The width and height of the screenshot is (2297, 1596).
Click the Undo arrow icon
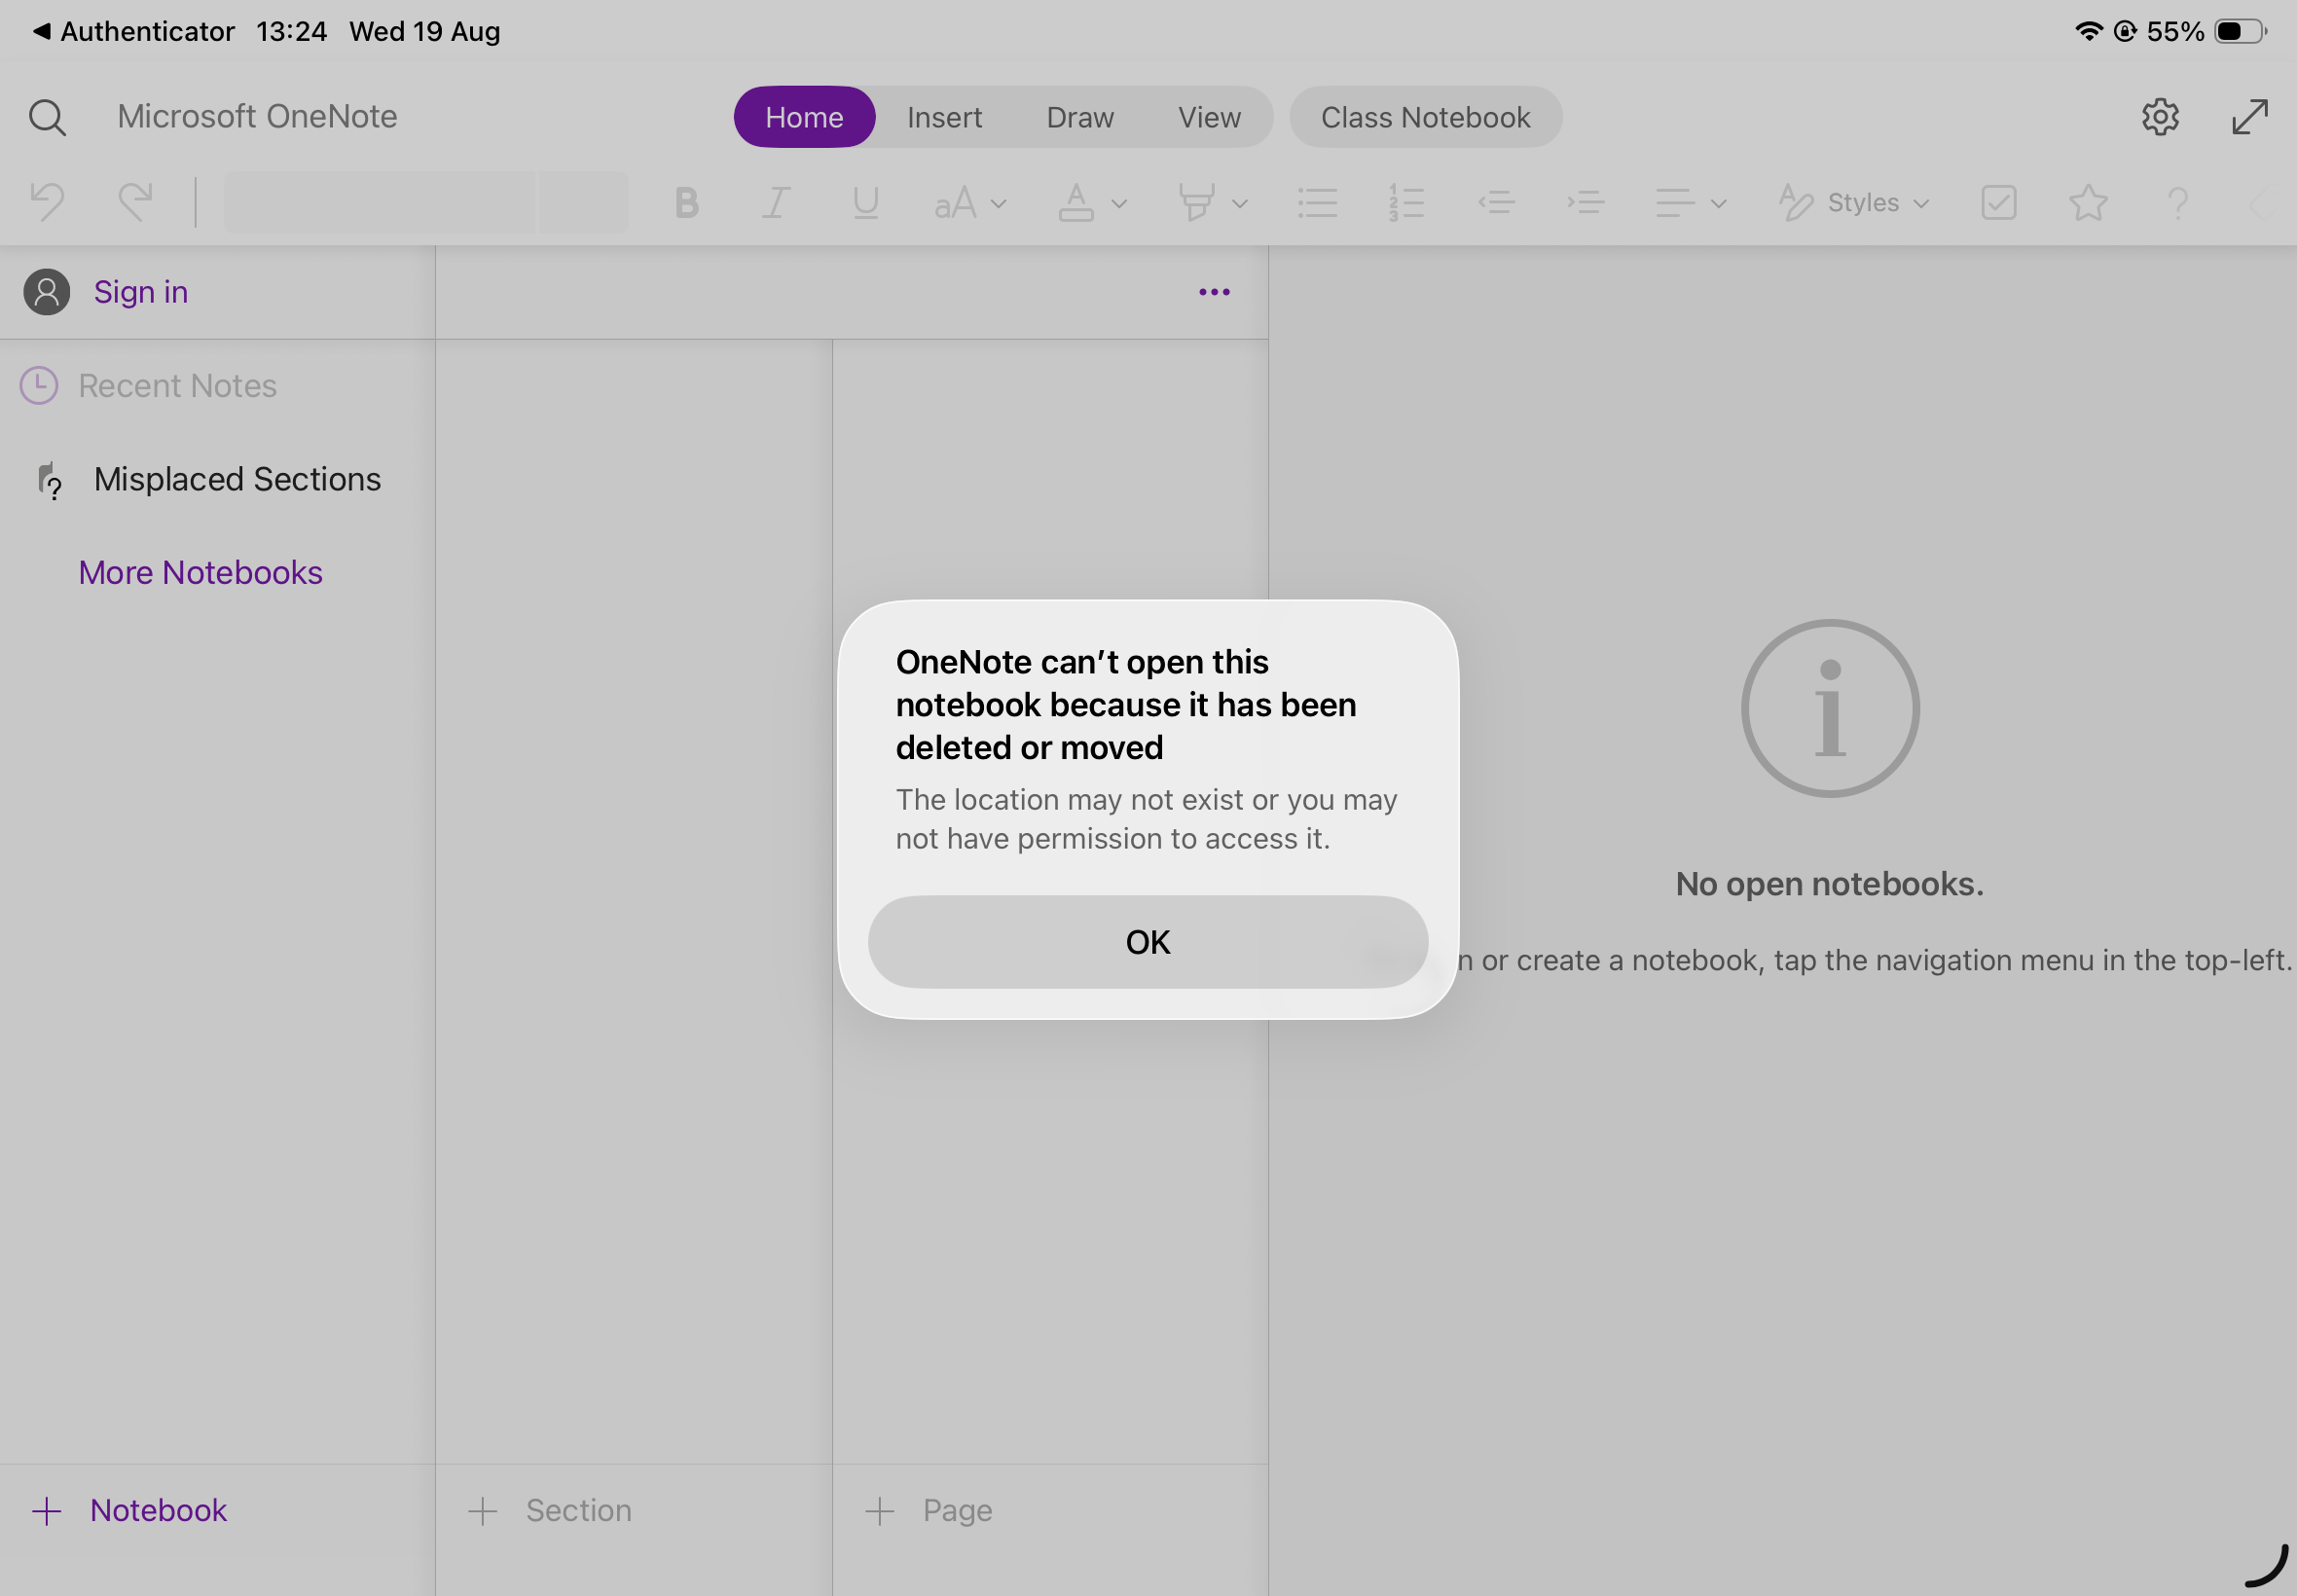47,202
